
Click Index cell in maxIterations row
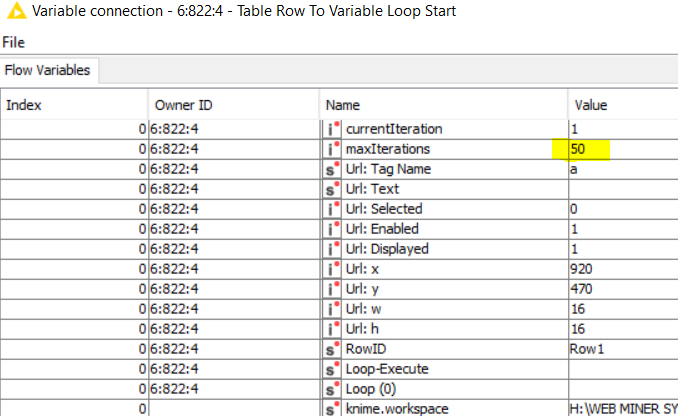click(74, 149)
